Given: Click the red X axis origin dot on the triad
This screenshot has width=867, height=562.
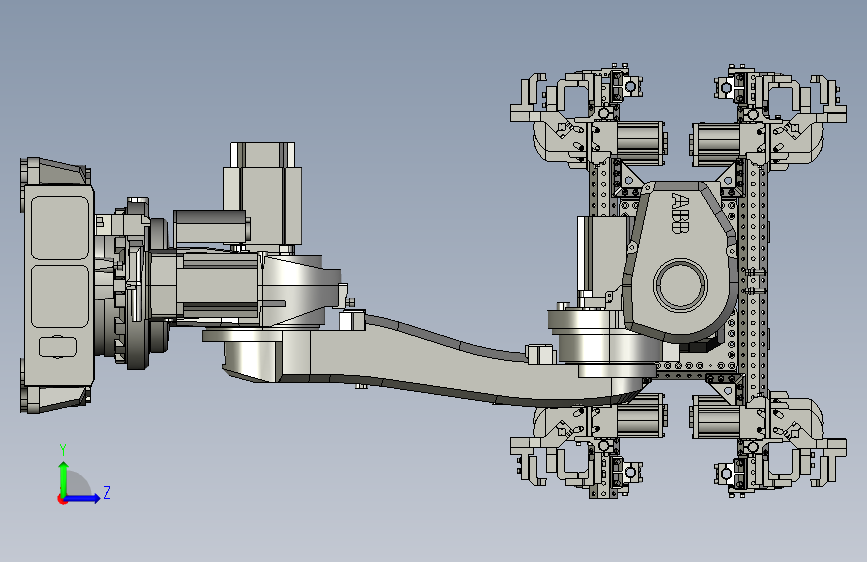Looking at the screenshot, I should 62,499.
